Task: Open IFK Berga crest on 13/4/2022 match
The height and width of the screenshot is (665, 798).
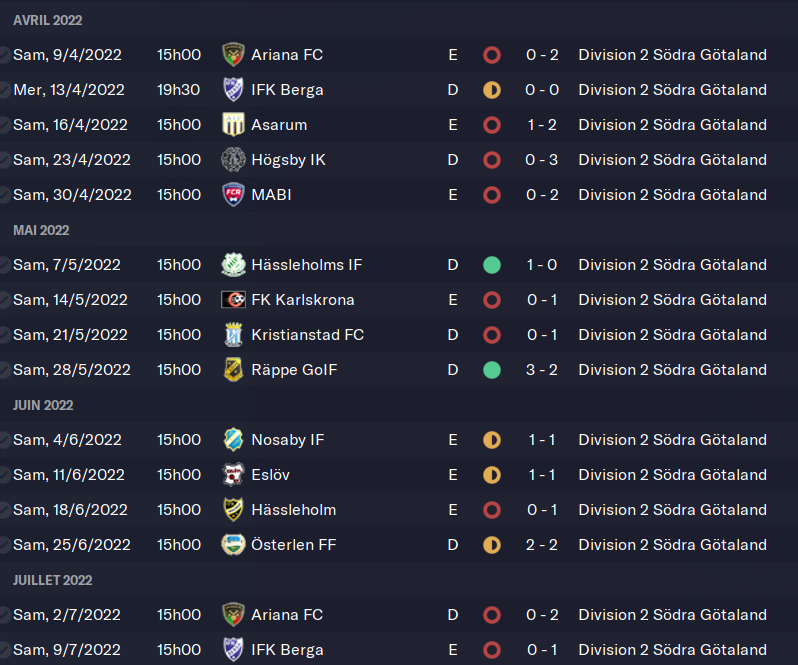Action: point(233,90)
